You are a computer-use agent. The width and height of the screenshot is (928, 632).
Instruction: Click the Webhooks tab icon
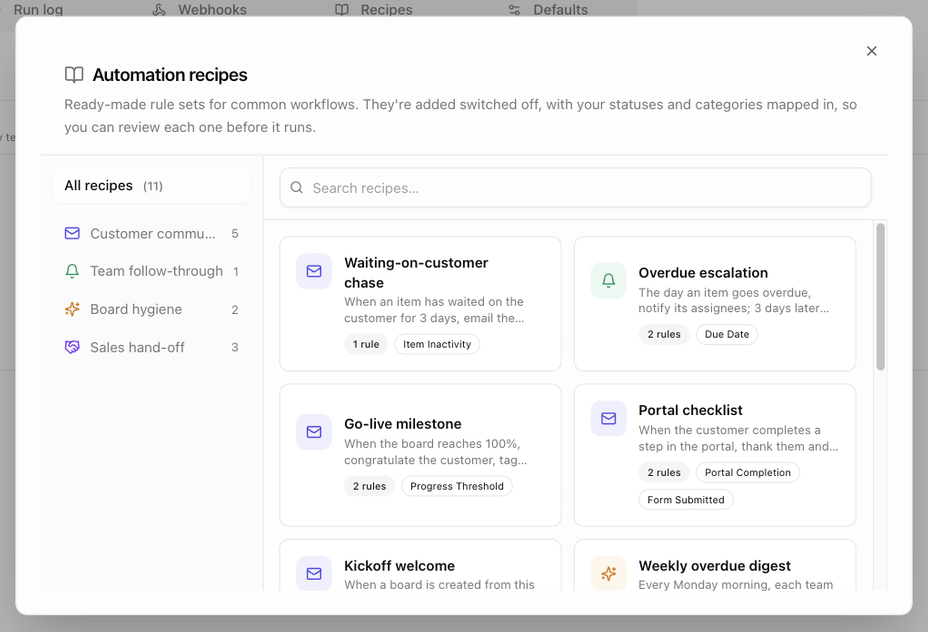tap(159, 9)
